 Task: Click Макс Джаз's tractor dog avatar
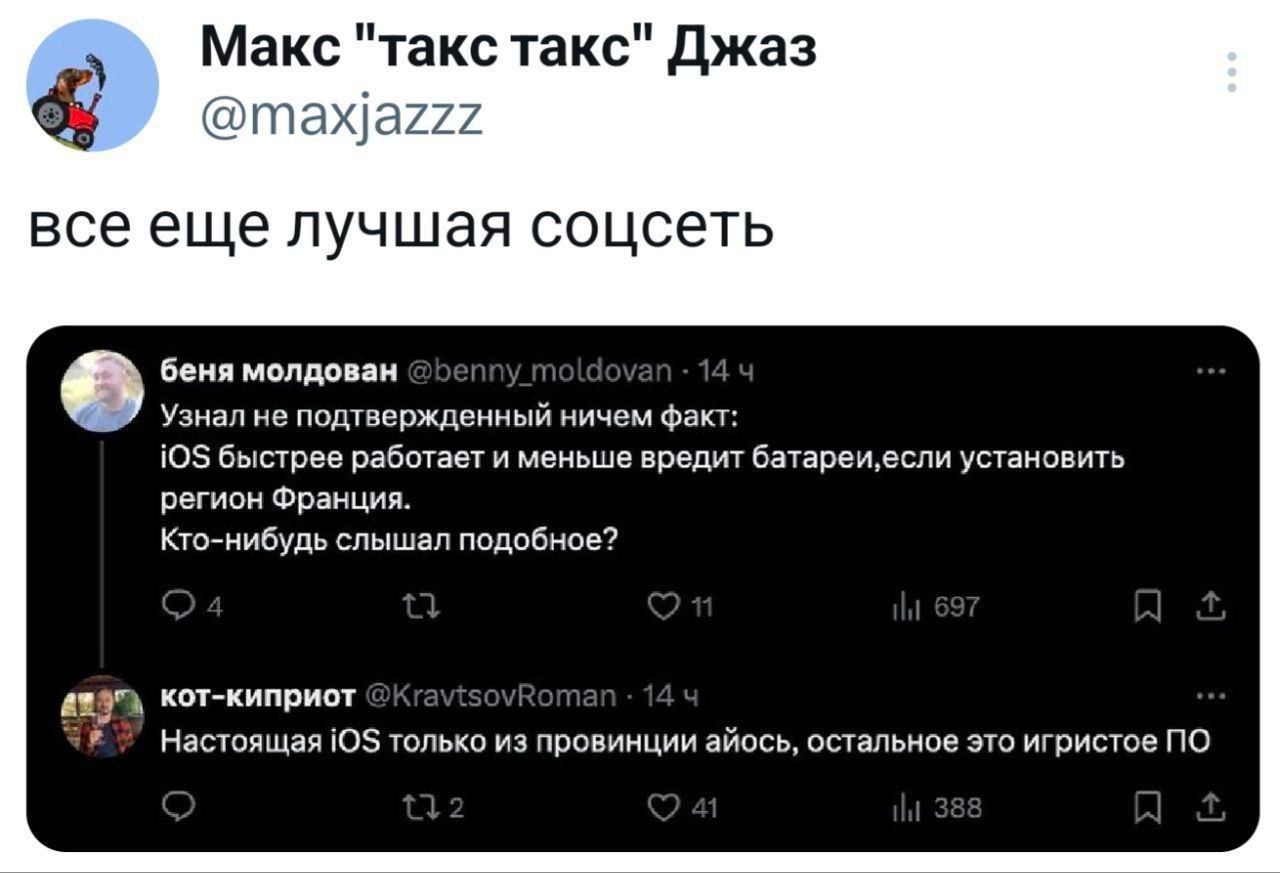coord(92,84)
